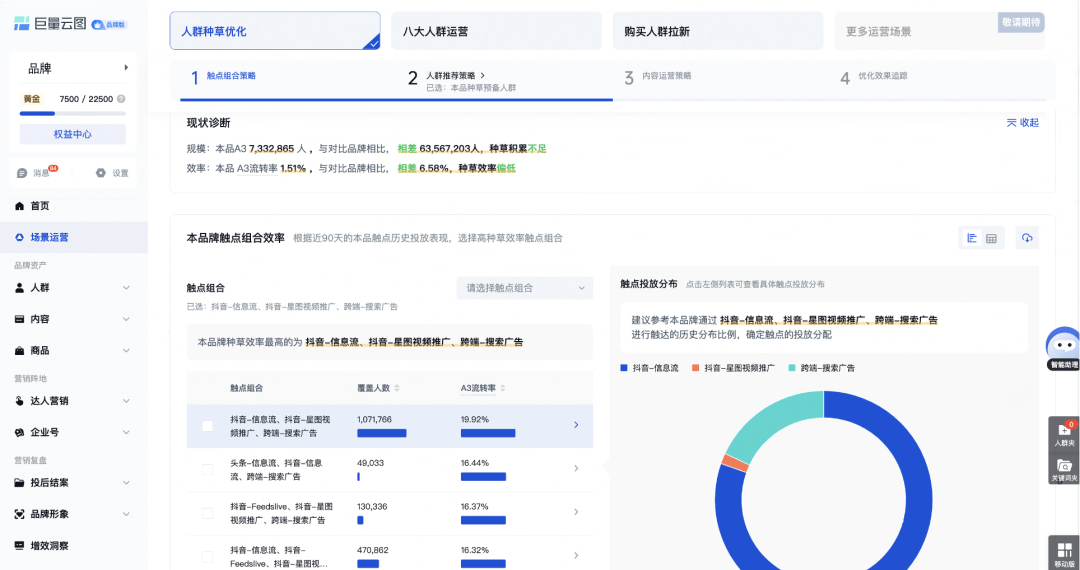Screen dimensions: 1080x570
Task: Click the 内容 sidebar icon
Action: (19, 319)
